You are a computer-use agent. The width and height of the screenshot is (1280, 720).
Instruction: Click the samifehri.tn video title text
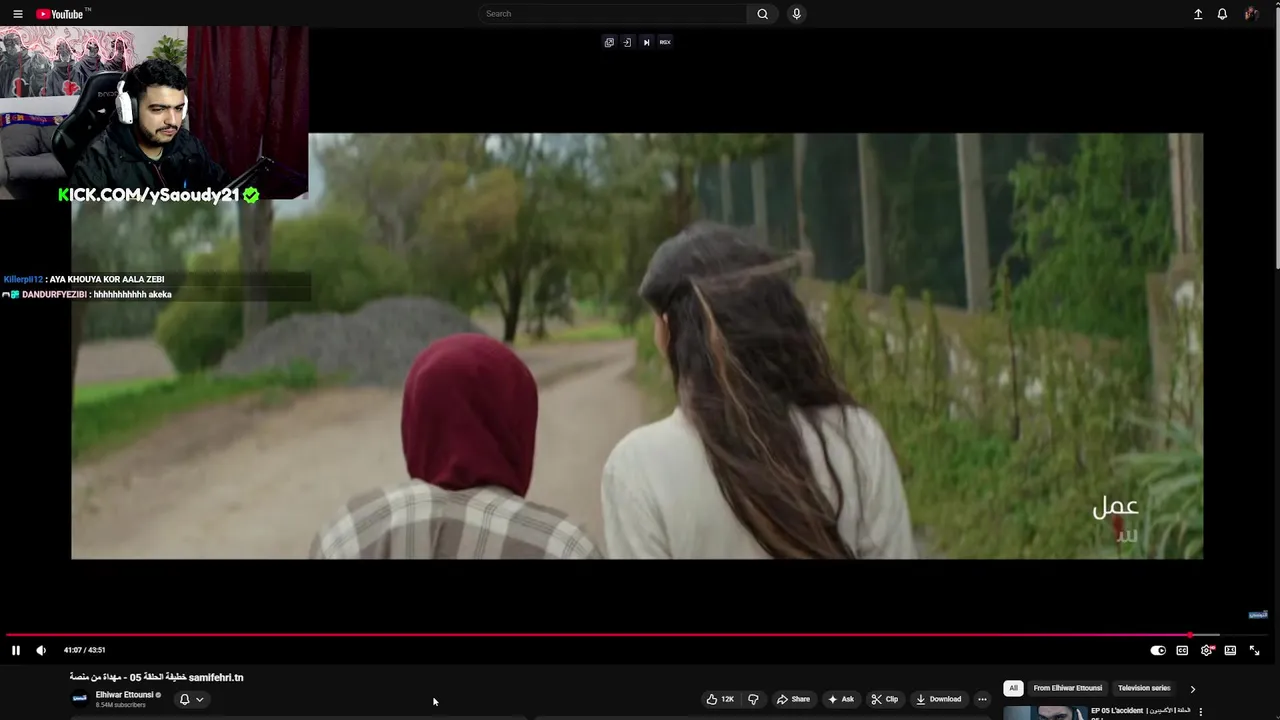coord(157,677)
